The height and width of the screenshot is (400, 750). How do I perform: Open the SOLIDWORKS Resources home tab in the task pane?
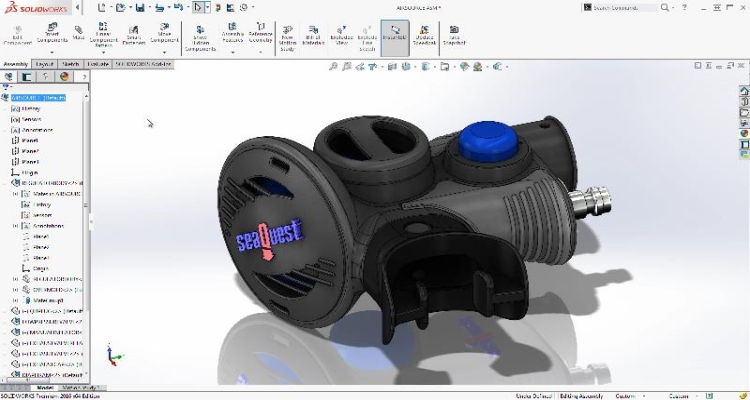744,91
